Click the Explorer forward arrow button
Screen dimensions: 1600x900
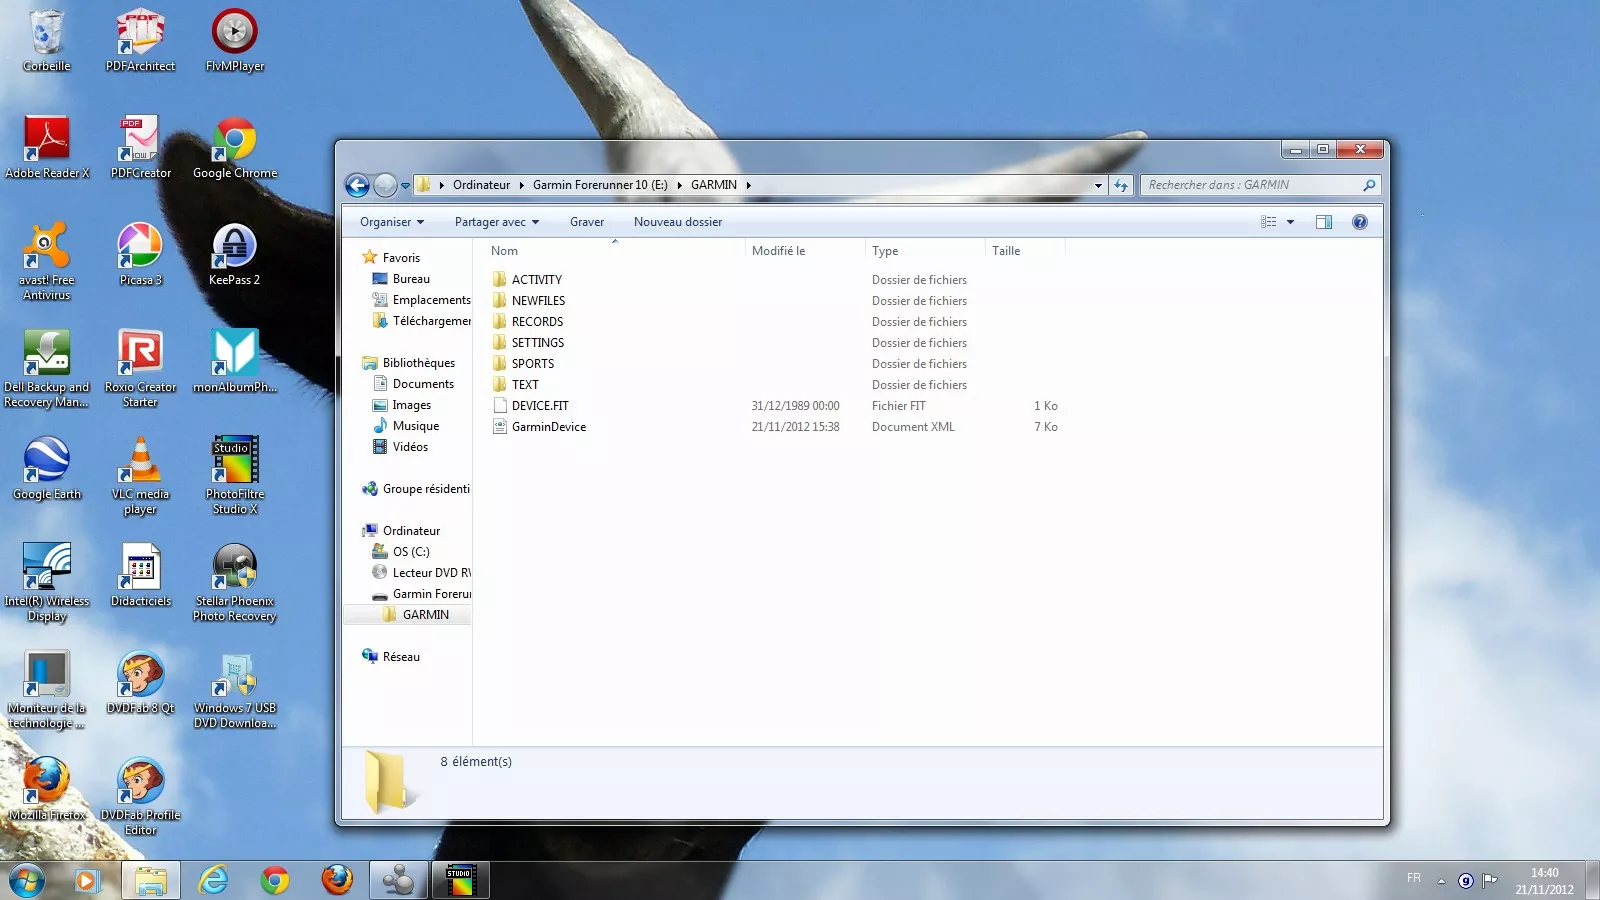pyautogui.click(x=385, y=185)
